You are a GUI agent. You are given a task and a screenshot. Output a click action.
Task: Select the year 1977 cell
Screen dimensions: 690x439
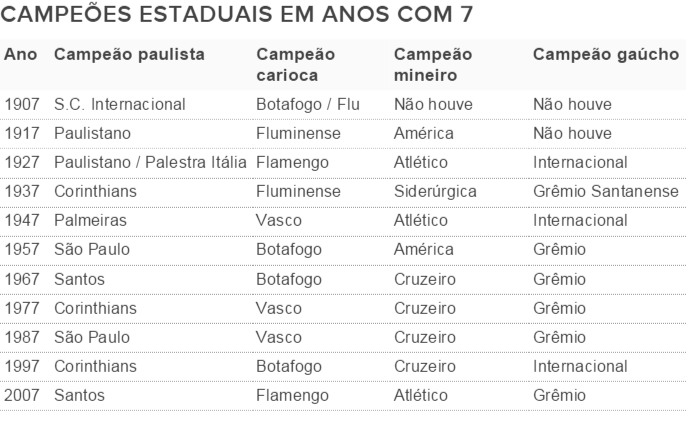23,308
